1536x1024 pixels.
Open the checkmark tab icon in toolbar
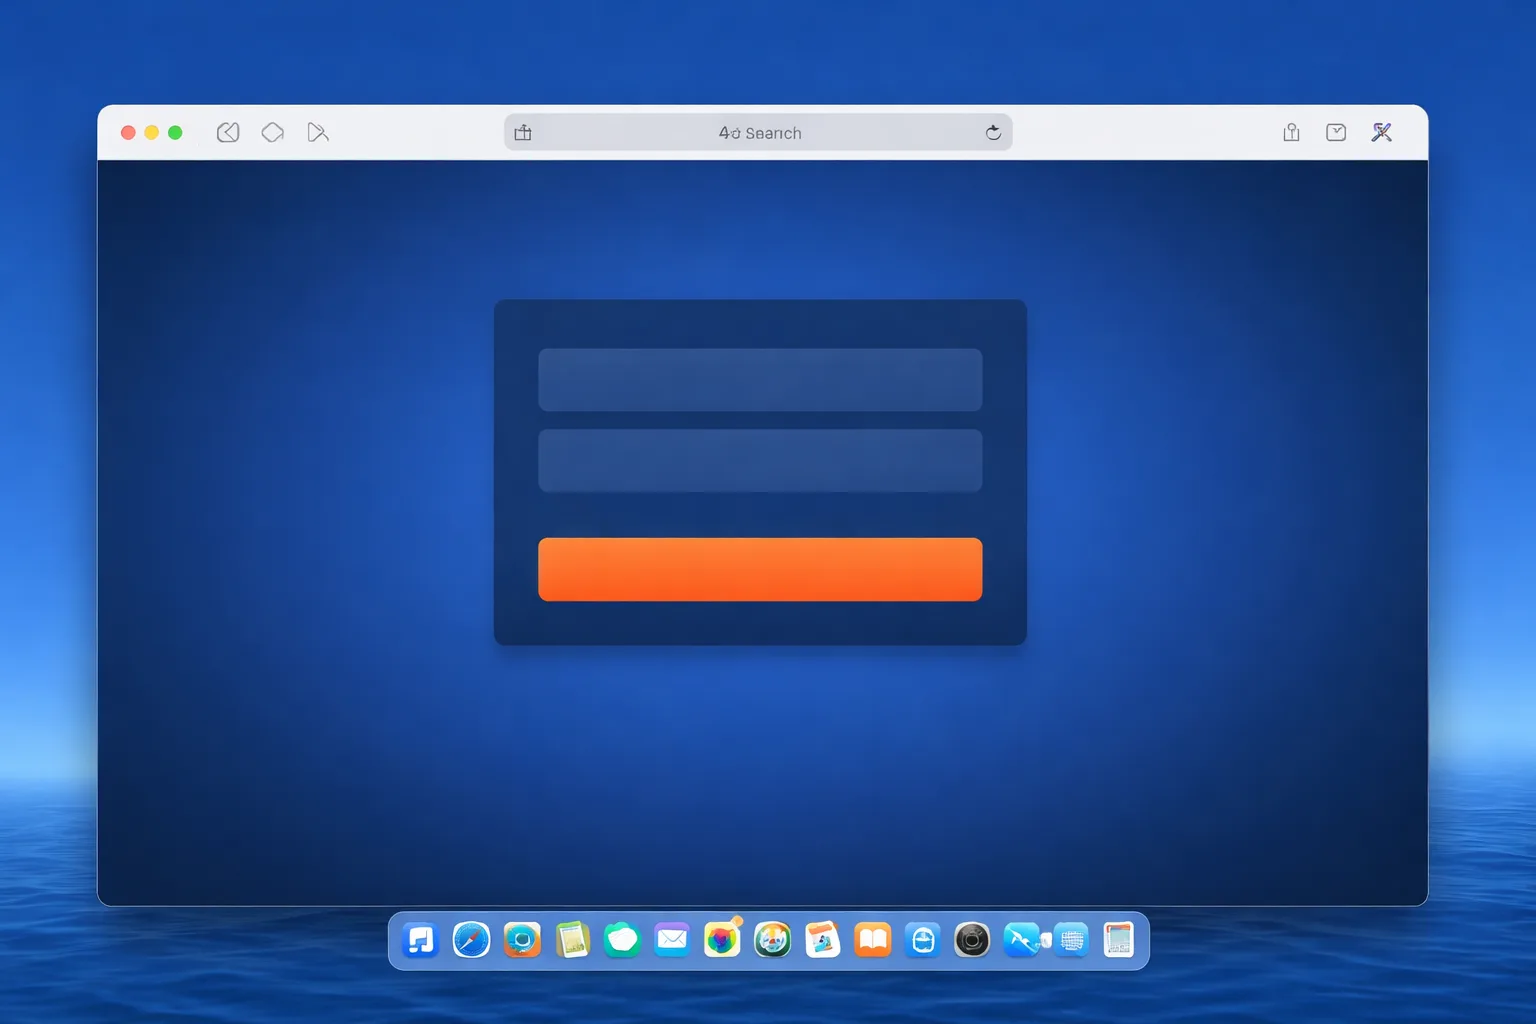point(1336,132)
